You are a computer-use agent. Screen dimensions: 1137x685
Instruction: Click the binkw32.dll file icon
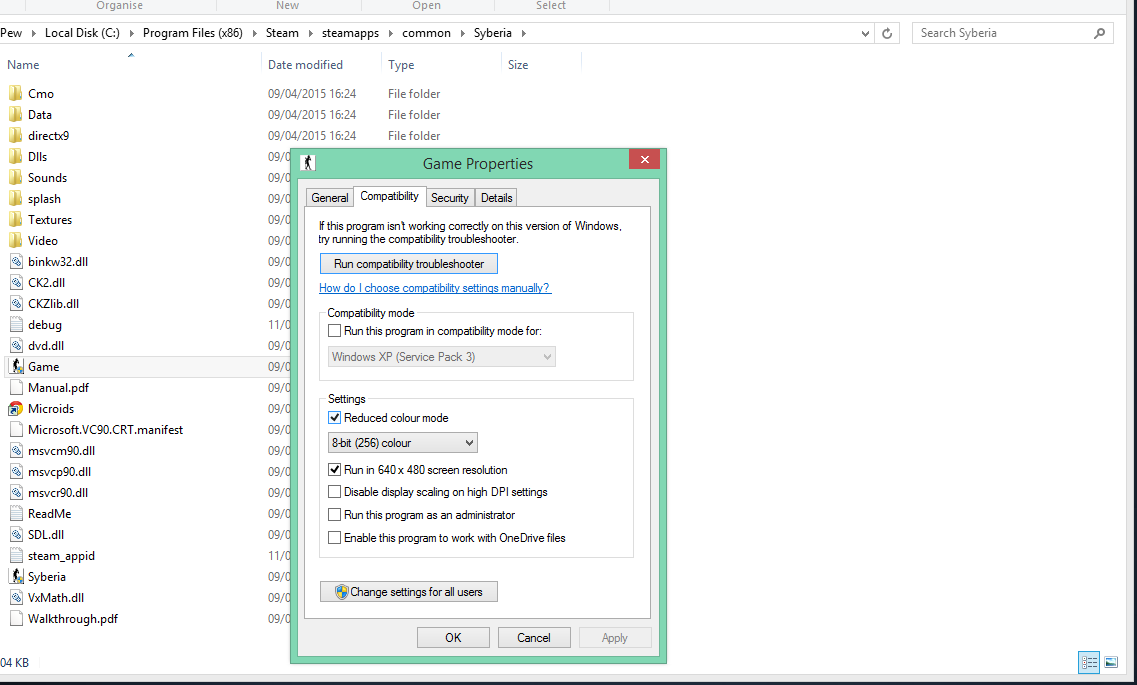click(x=16, y=262)
